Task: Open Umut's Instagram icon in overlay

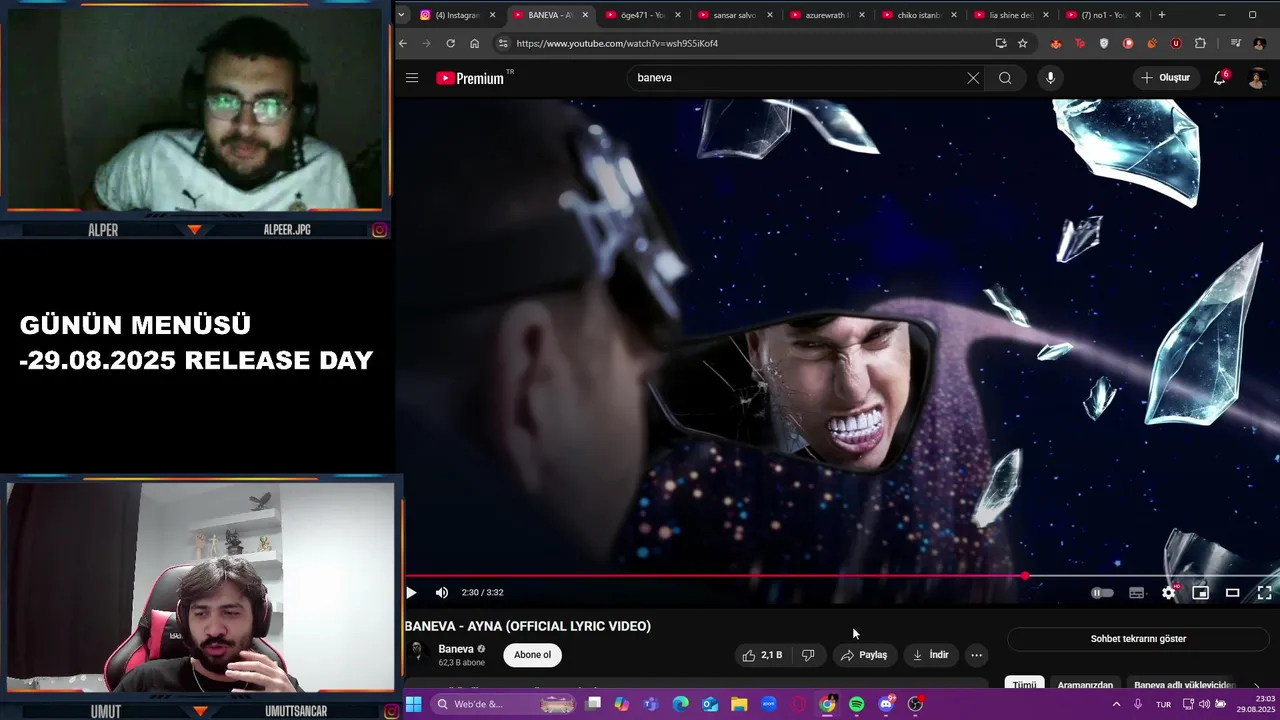Action: click(x=391, y=711)
